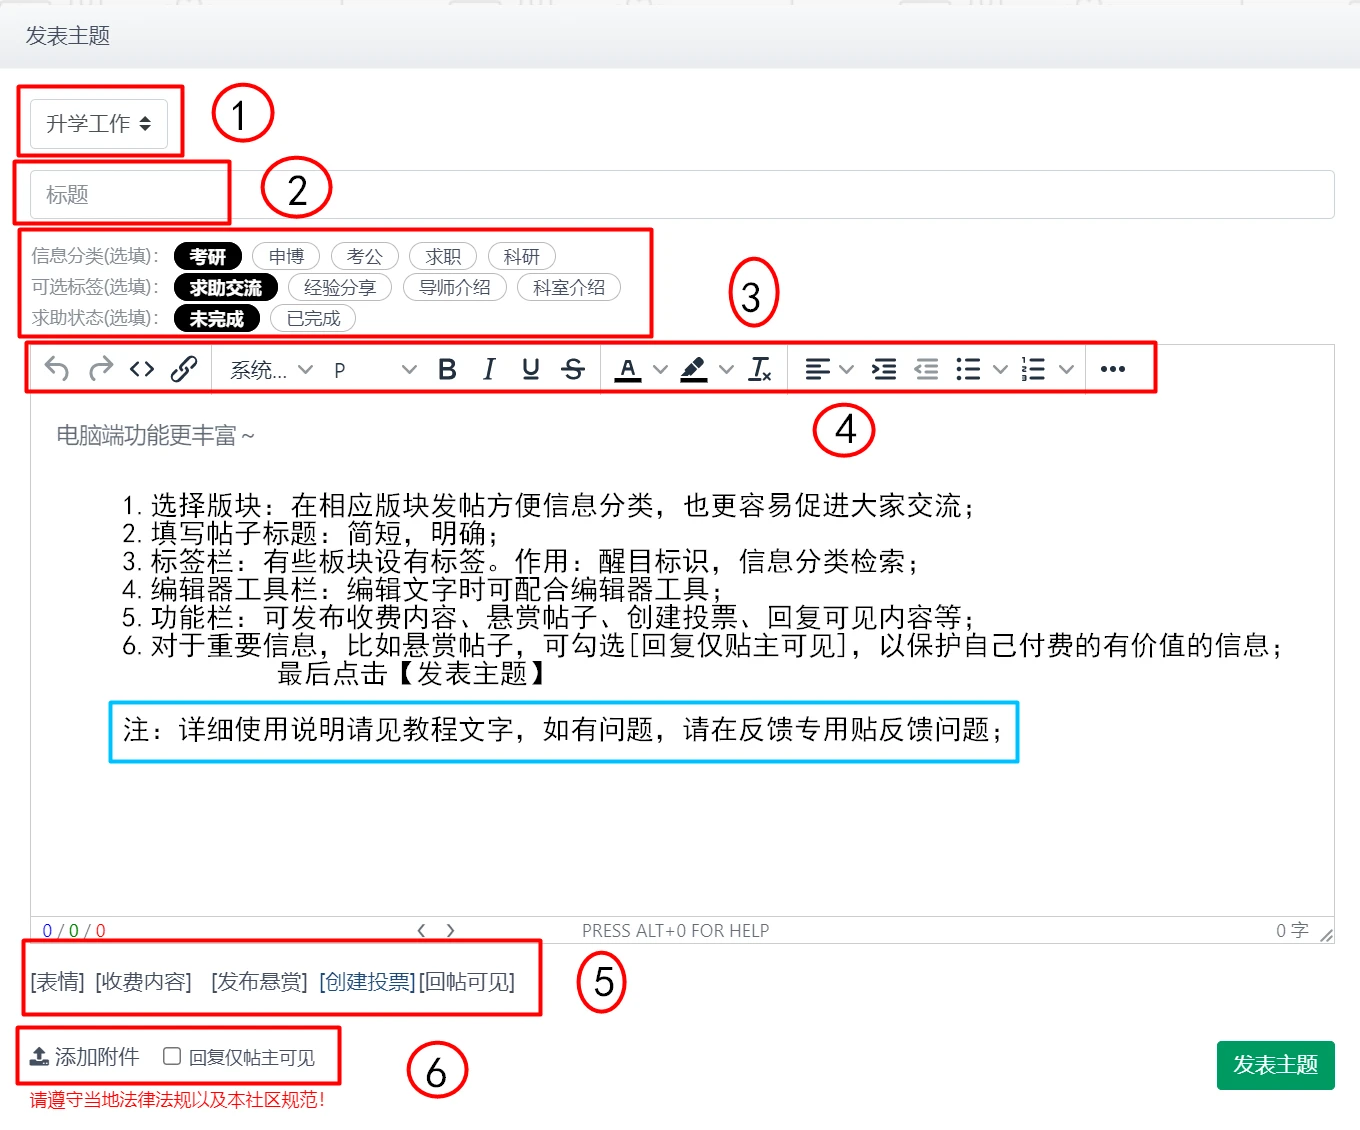
Task: Click the 发表主题 publish button
Action: tap(1275, 1065)
